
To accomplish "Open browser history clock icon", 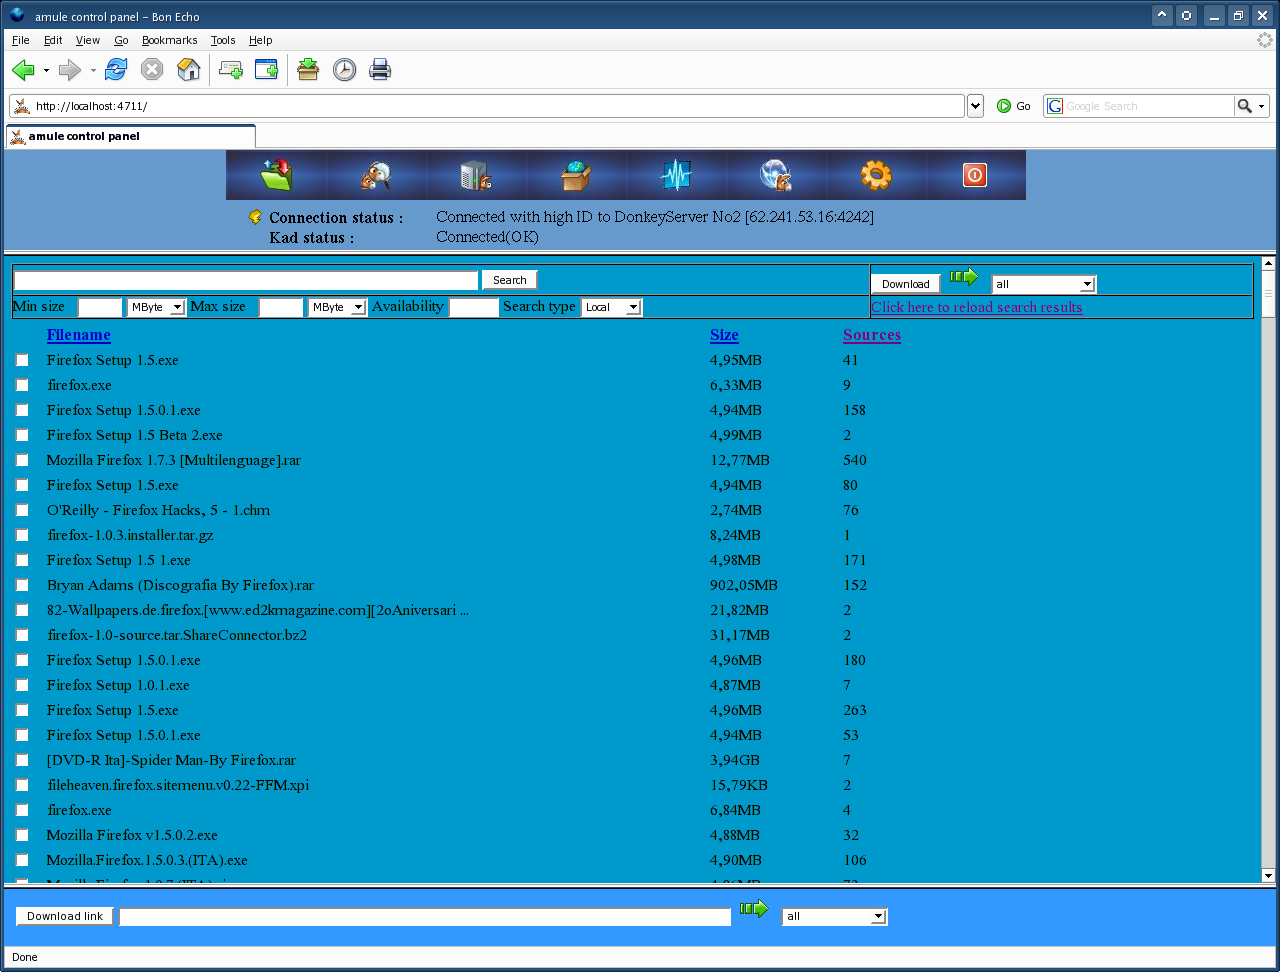I will click(344, 70).
